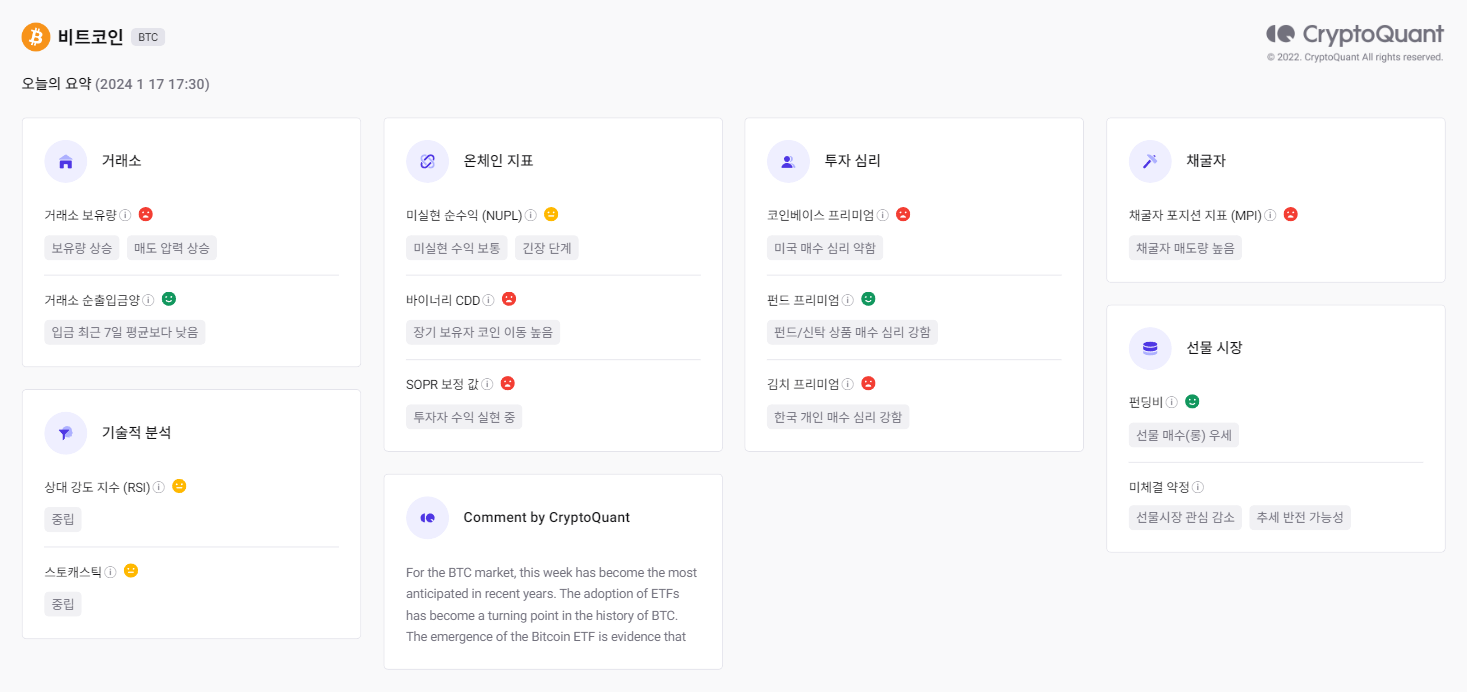Click the exchange building icon beside 거래소
1467x692 pixels.
pos(66,161)
